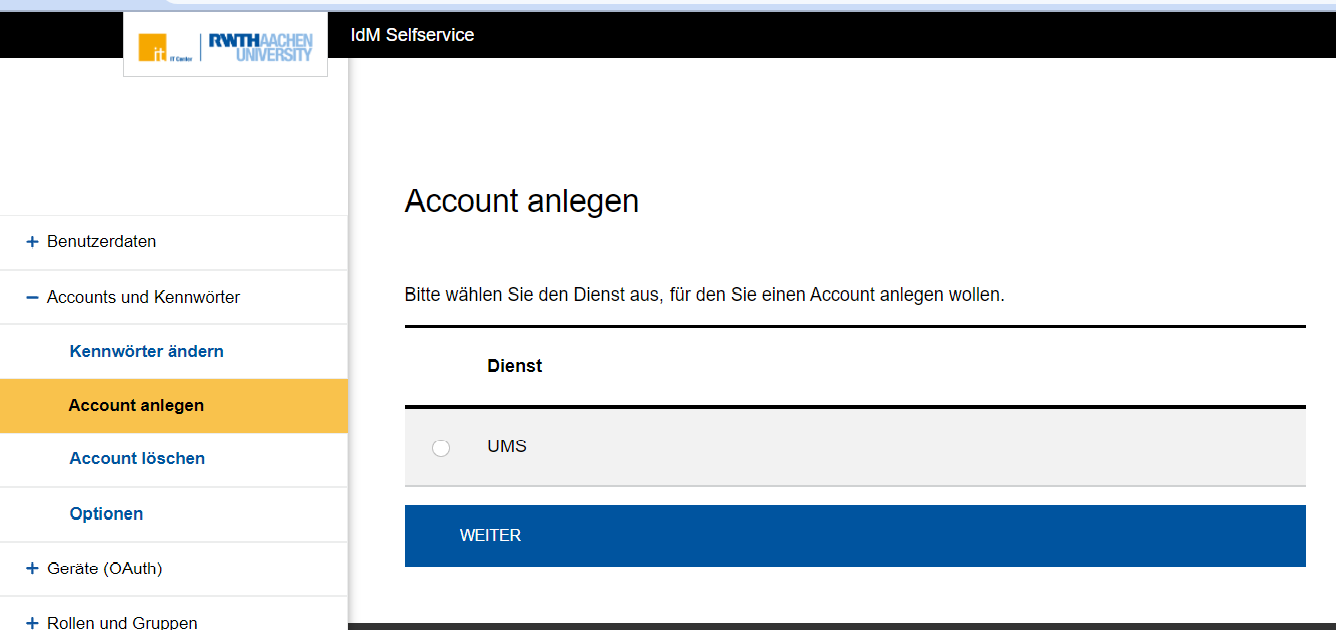
Task: Click the UMS service name text
Action: (x=507, y=447)
